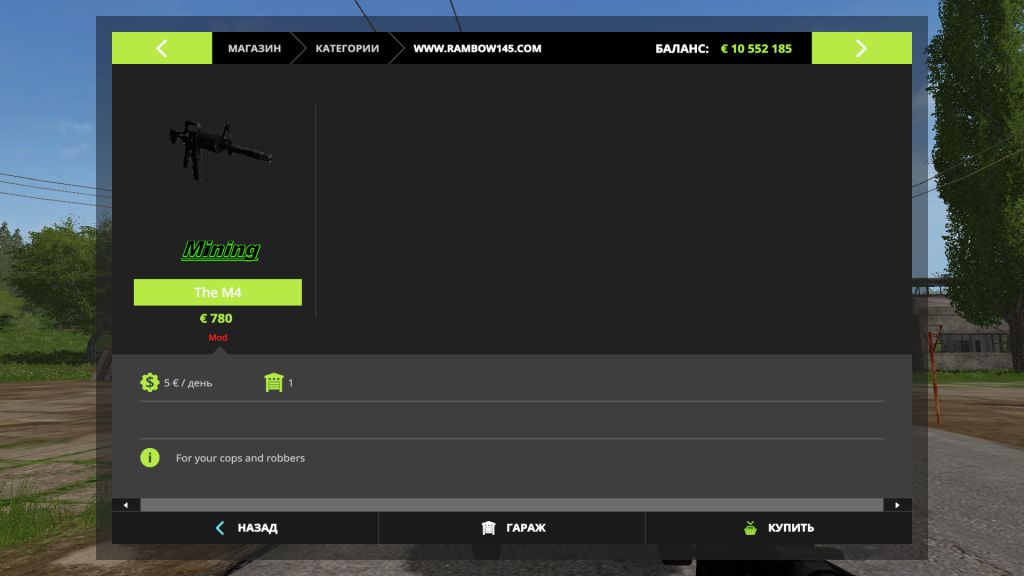
Task: Click the daily upkeep cost coin icon
Action: point(150,382)
